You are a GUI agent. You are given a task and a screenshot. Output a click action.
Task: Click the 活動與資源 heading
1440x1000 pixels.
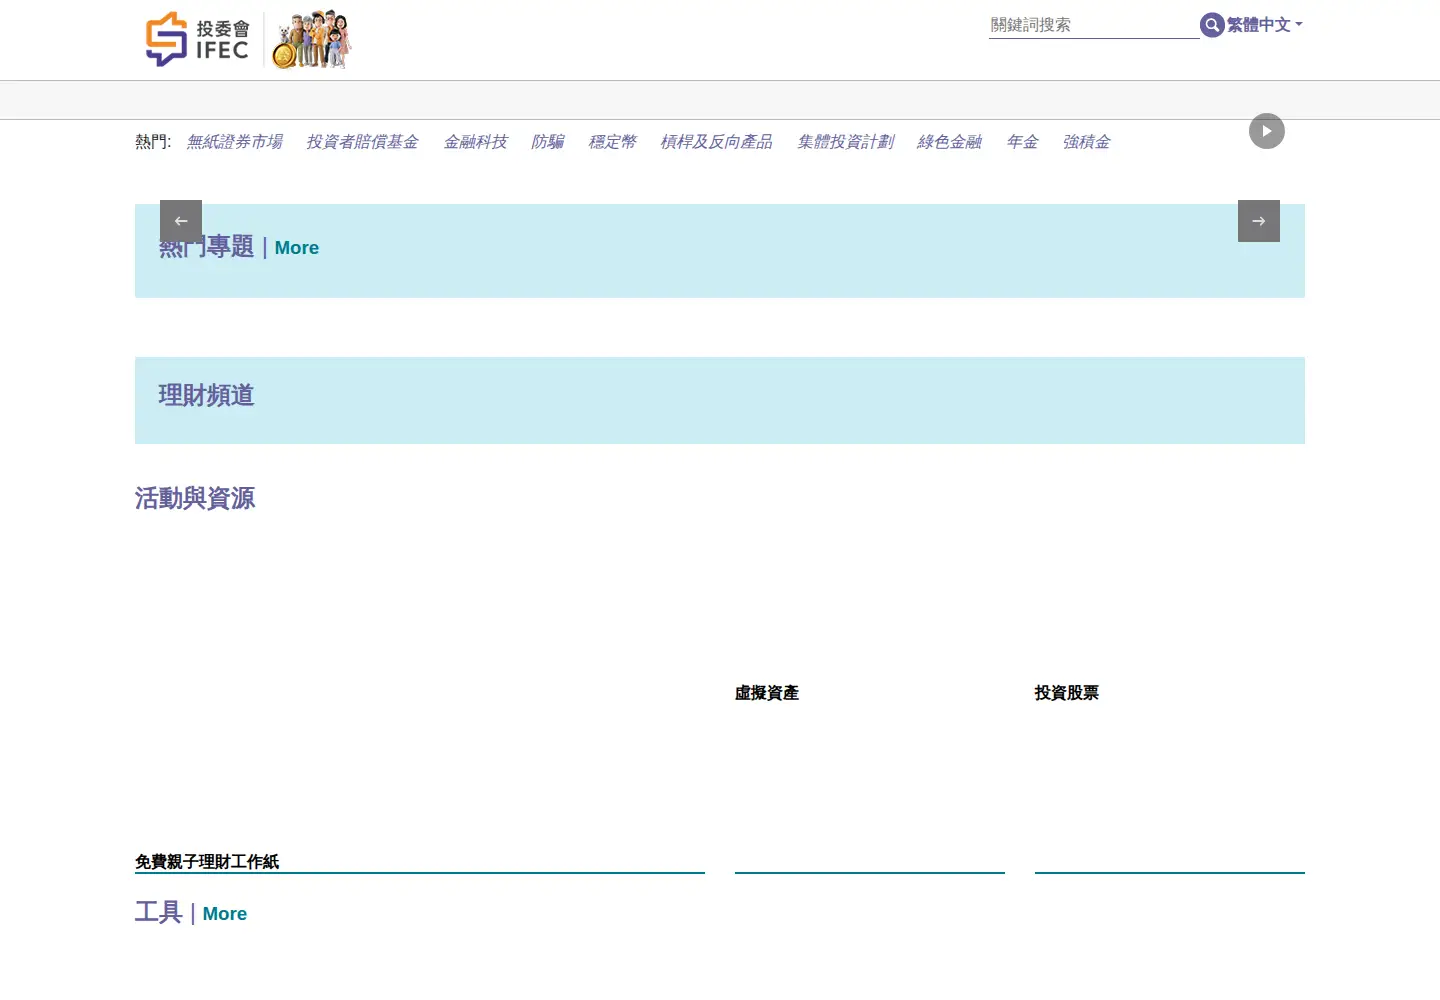[x=195, y=498]
